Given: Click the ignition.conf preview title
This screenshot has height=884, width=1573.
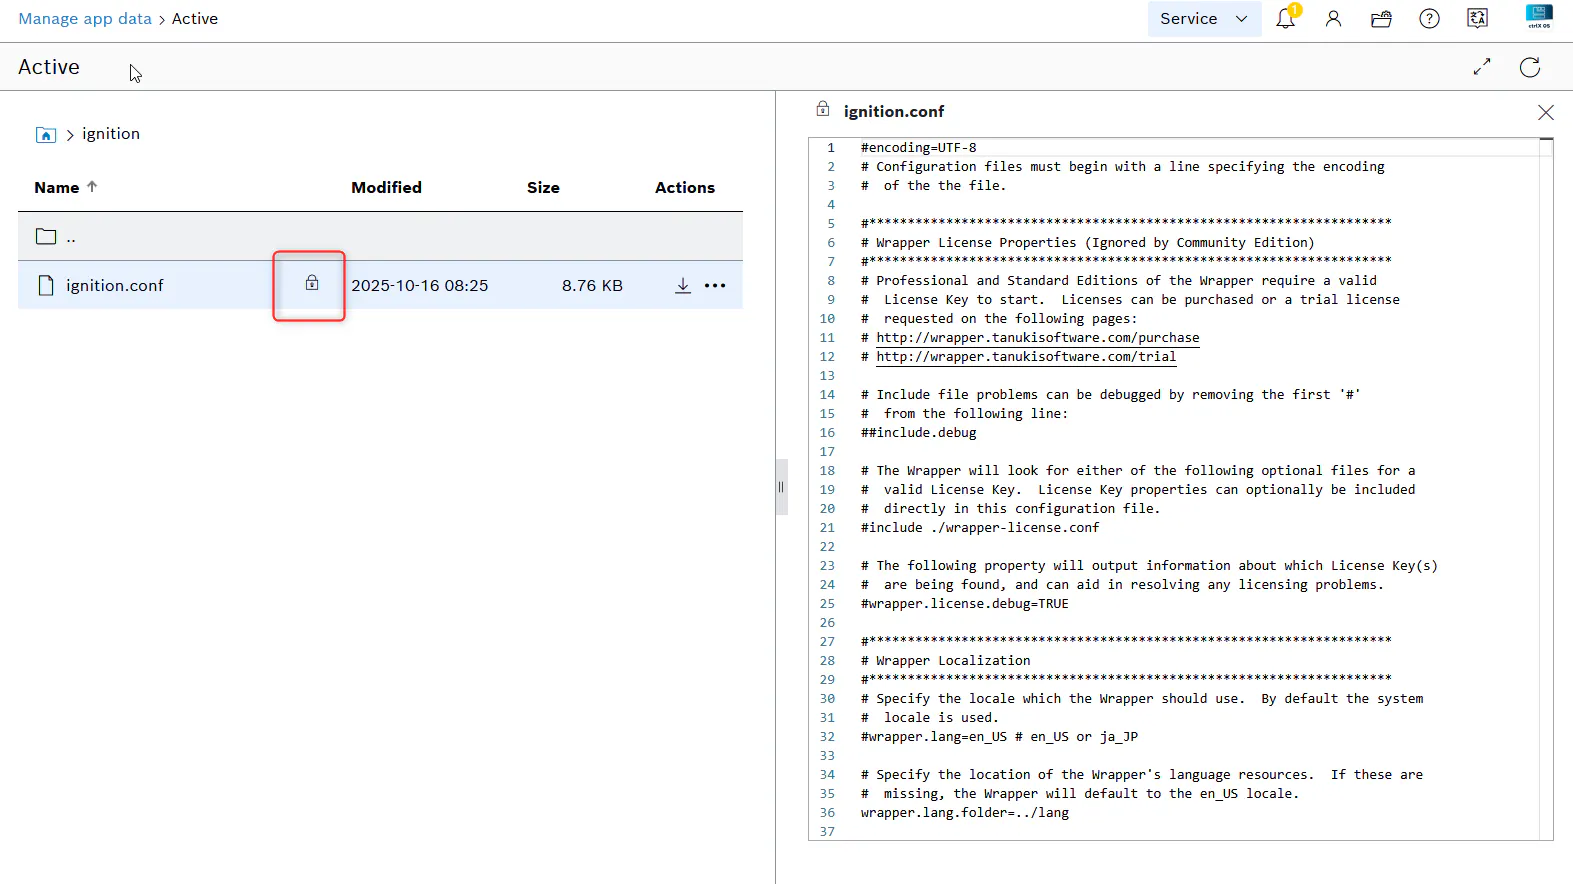Looking at the screenshot, I should [x=894, y=112].
